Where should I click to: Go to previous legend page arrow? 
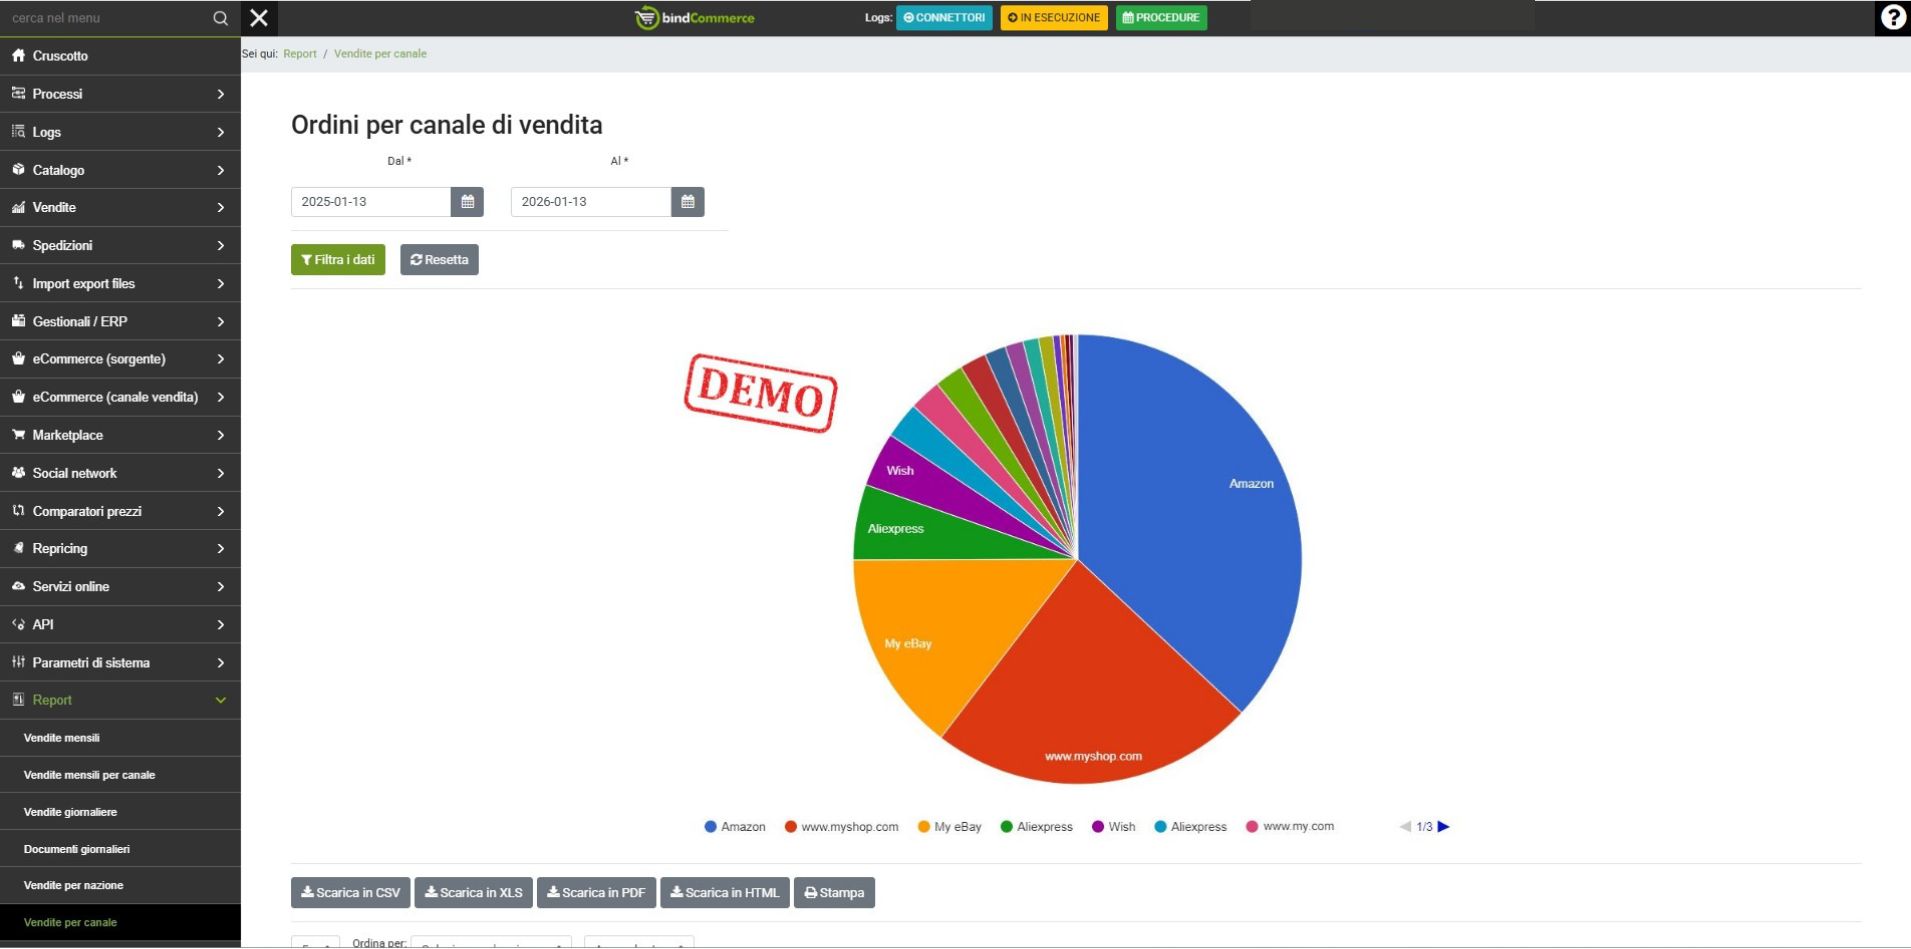[1405, 827]
